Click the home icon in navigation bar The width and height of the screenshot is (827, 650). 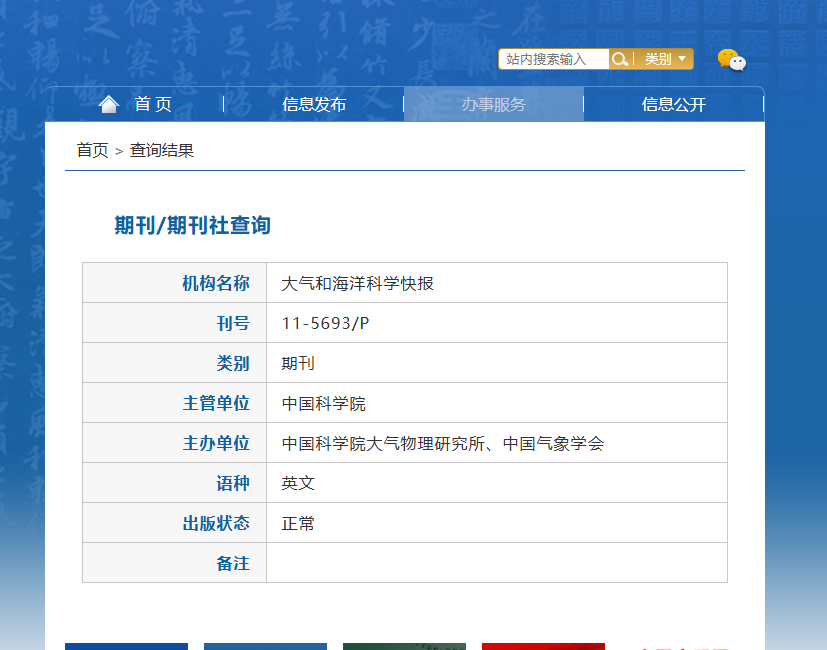[109, 104]
